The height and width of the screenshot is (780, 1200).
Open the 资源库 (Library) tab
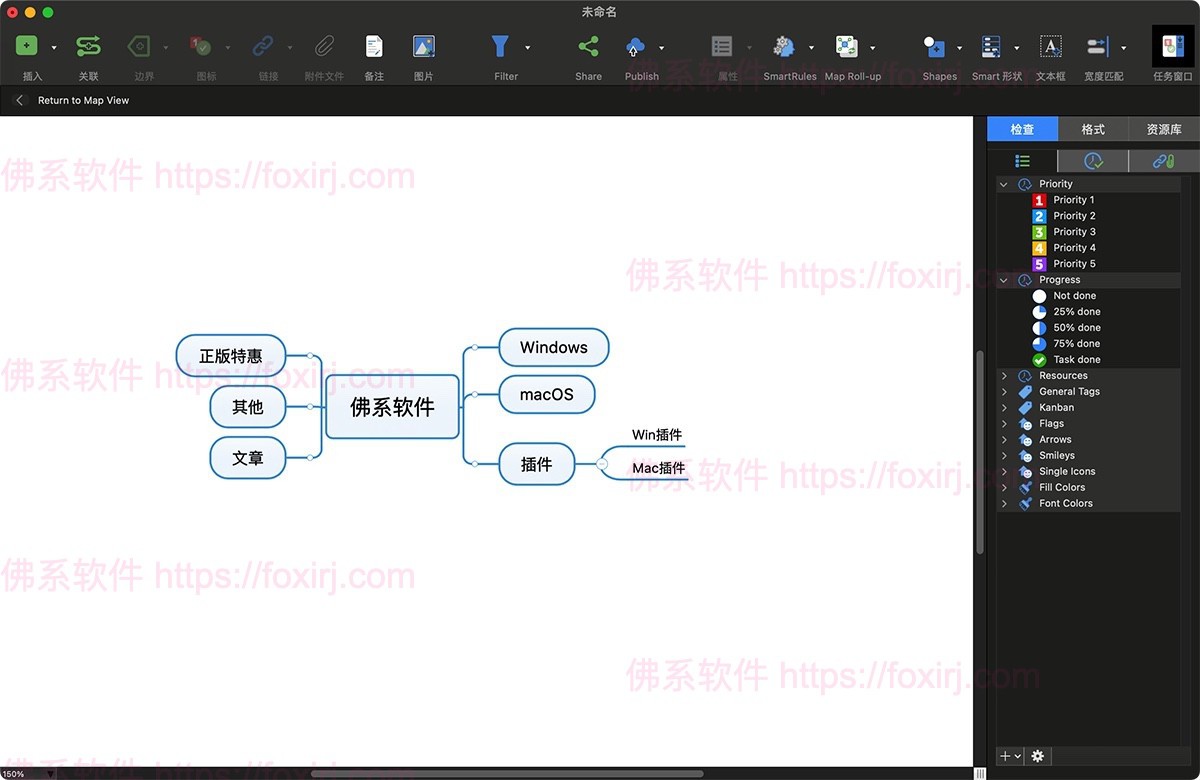point(1163,128)
